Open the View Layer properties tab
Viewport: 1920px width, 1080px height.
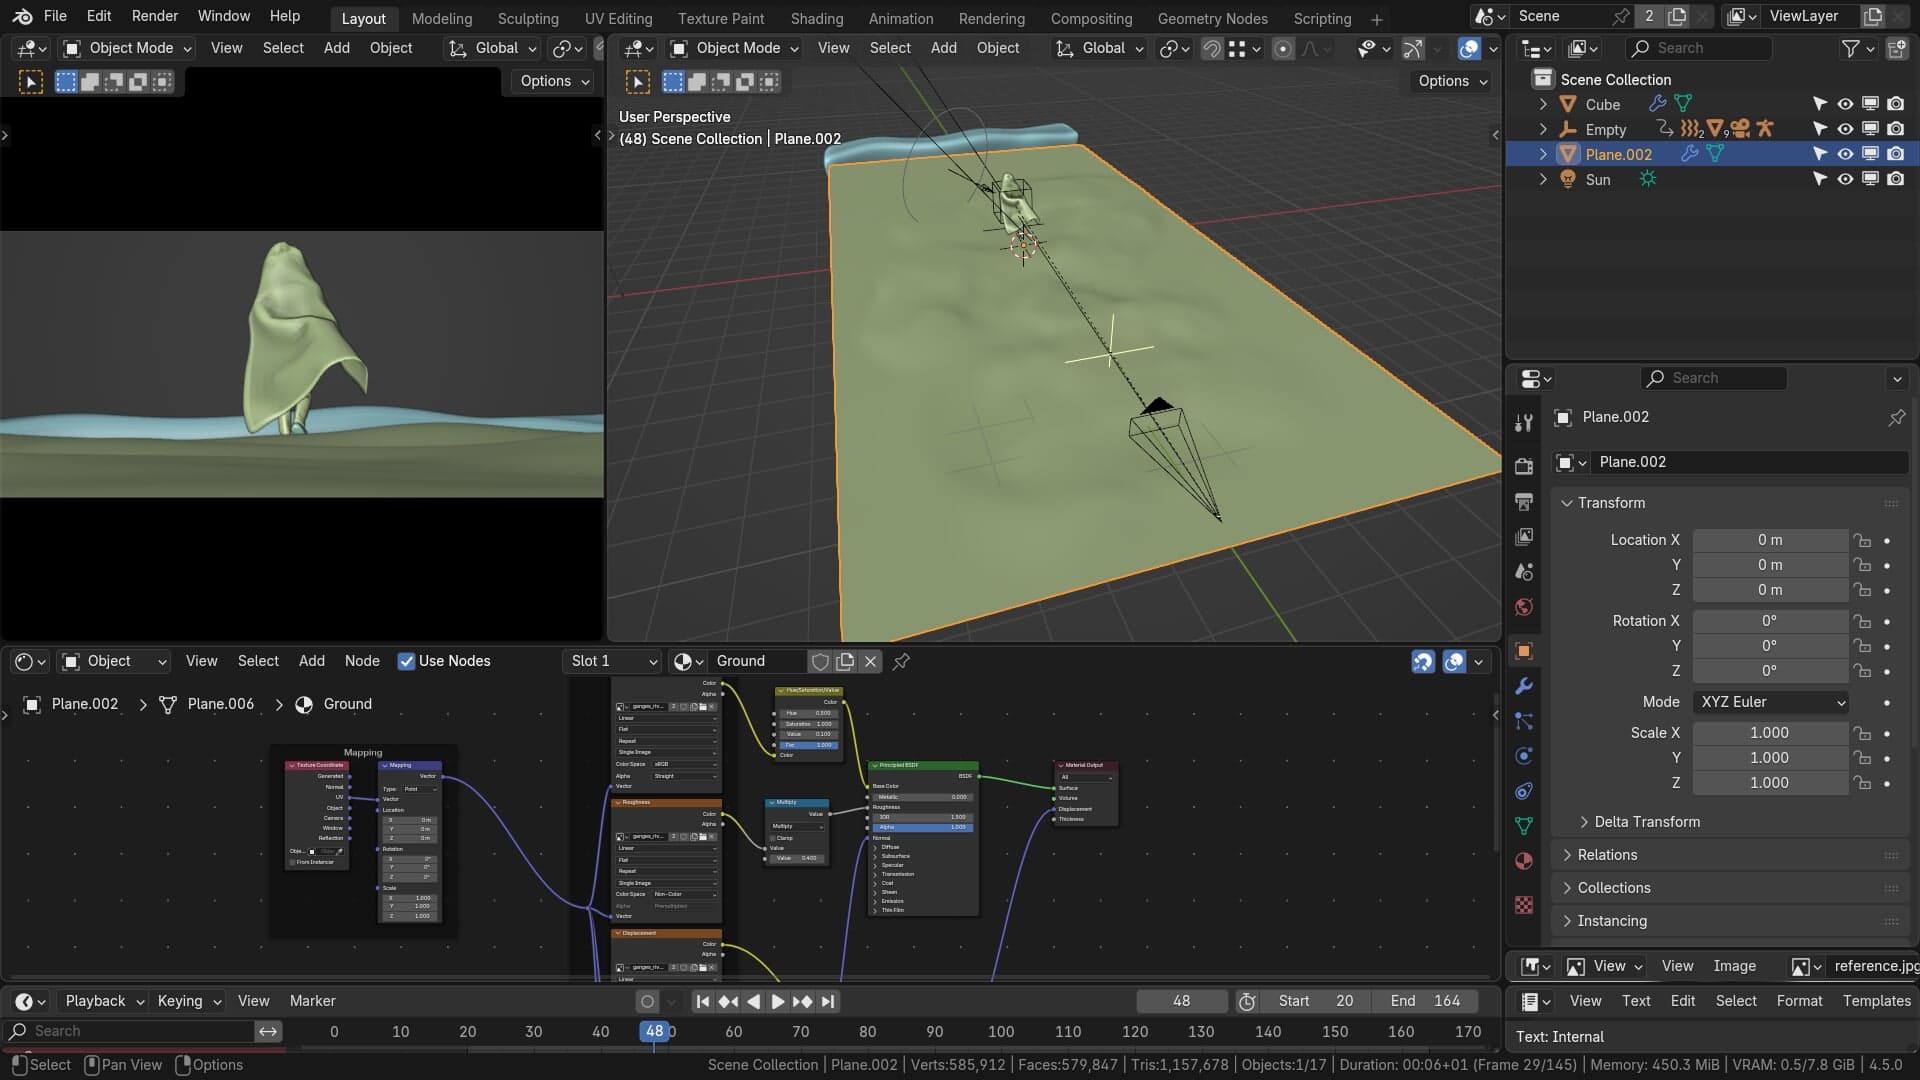[x=1523, y=537]
